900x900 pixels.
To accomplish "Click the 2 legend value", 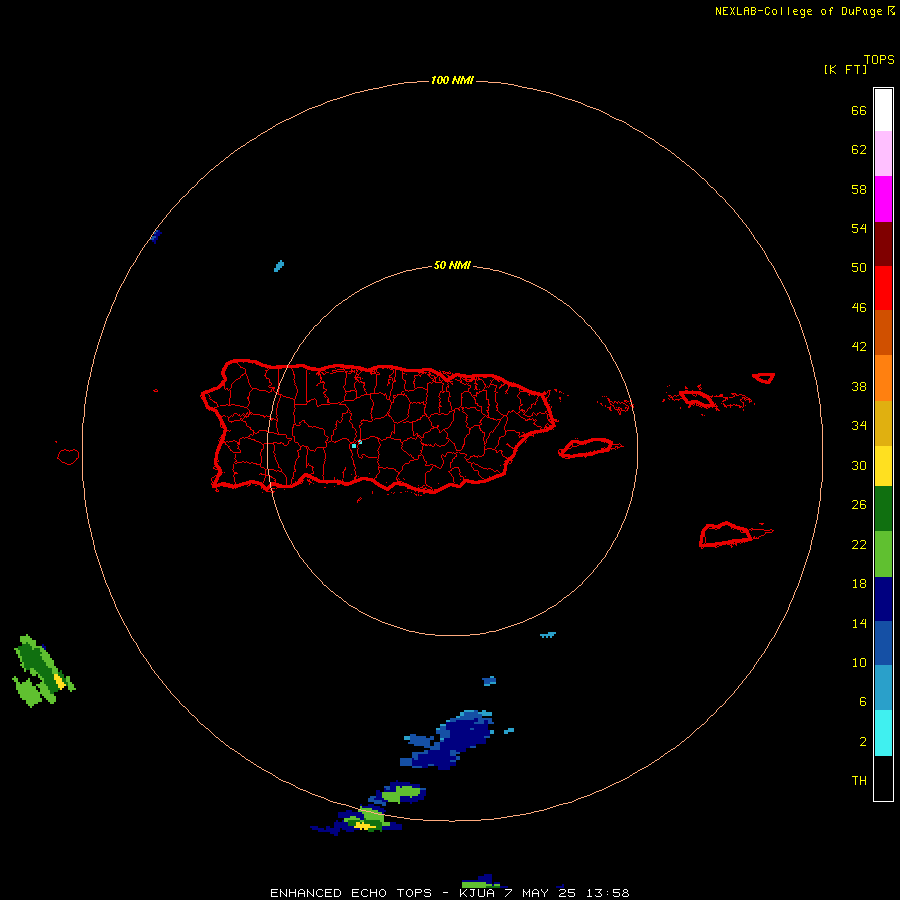I will pyautogui.click(x=863, y=741).
